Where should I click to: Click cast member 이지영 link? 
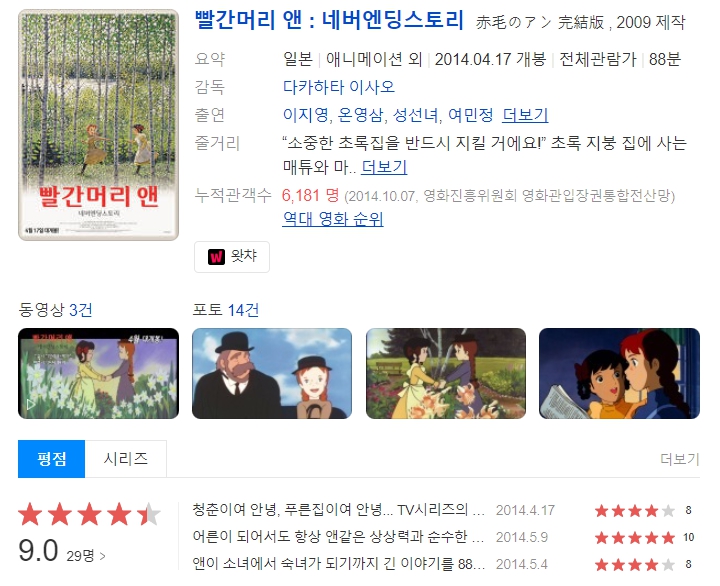[x=305, y=115]
